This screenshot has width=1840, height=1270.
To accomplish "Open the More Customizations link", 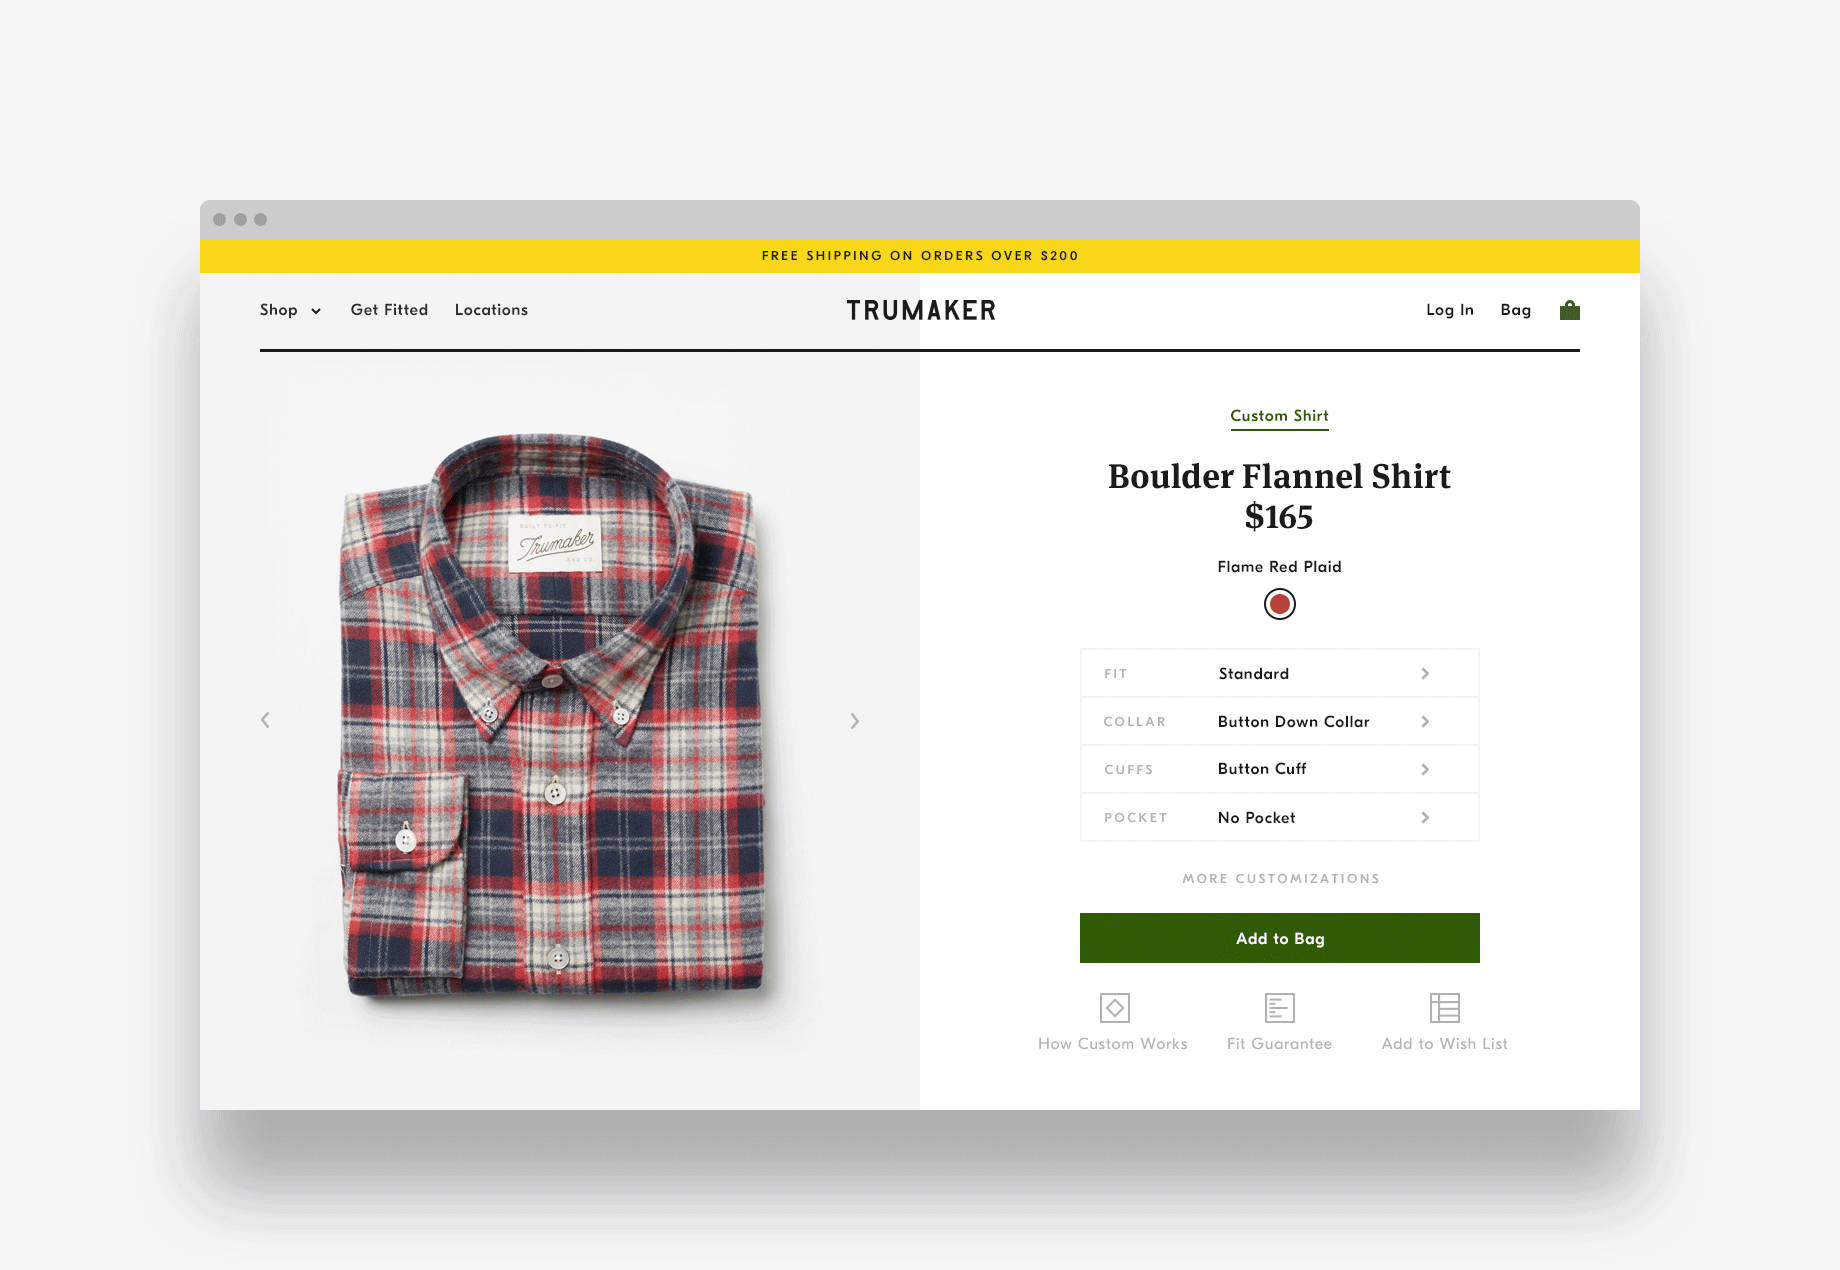I will [1281, 878].
